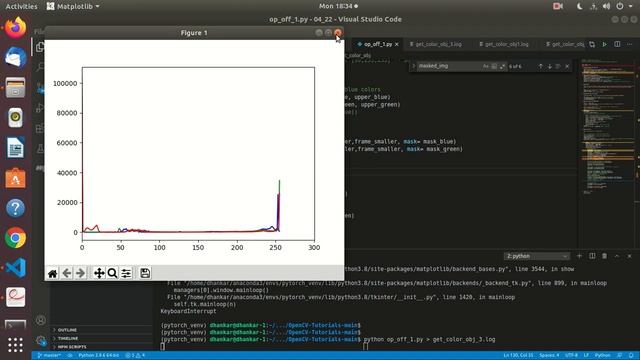Viewport: 640px width, 360px height.
Task: Toggle Match Whole Word in find widget
Action: [x=494, y=66]
